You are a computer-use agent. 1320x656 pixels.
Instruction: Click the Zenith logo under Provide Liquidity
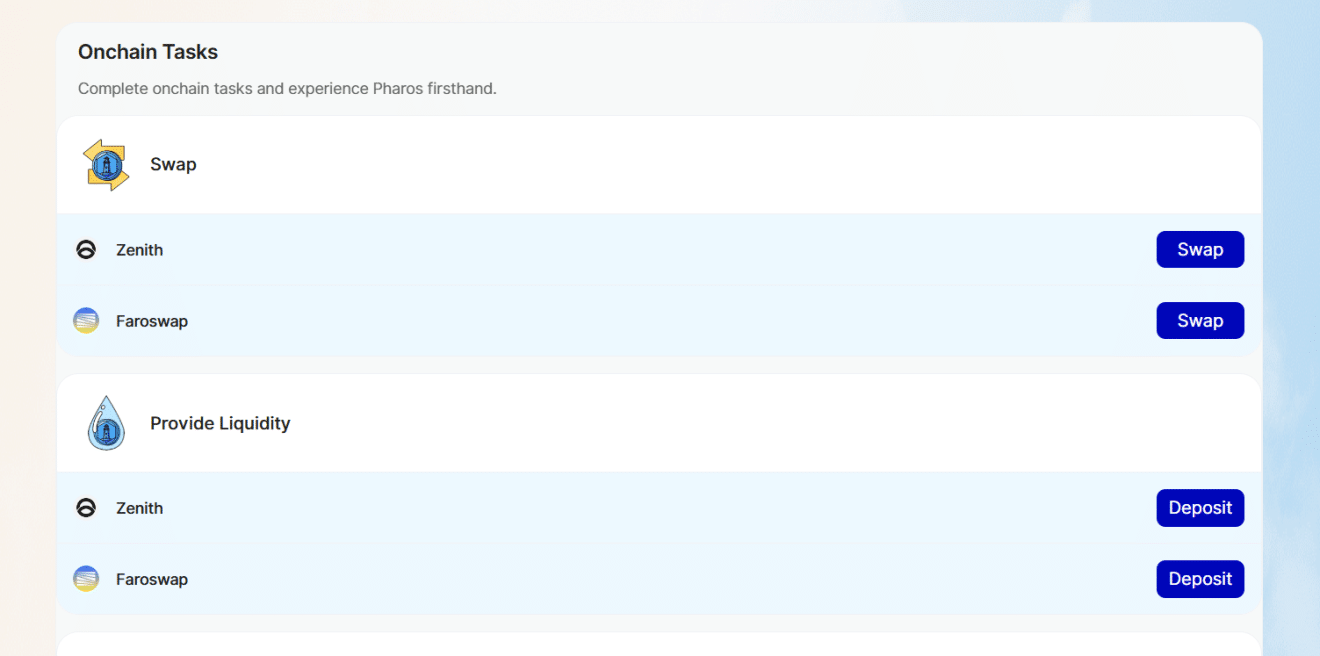[x=86, y=508]
